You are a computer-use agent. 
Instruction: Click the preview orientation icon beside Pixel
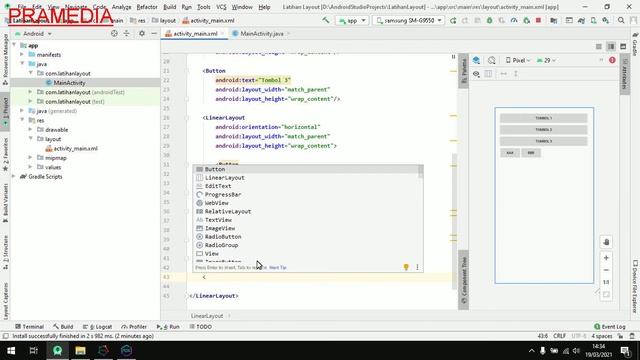pos(491,60)
